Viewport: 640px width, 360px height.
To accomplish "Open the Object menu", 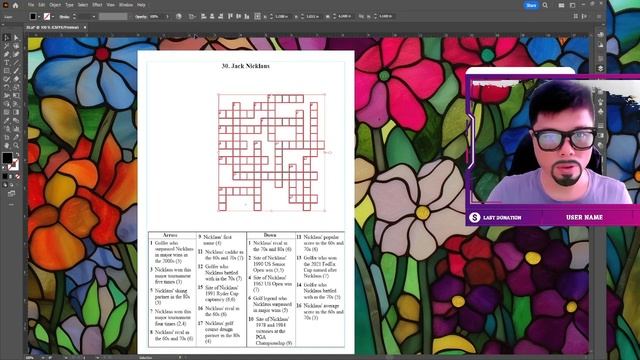I will pyautogui.click(x=55, y=5).
